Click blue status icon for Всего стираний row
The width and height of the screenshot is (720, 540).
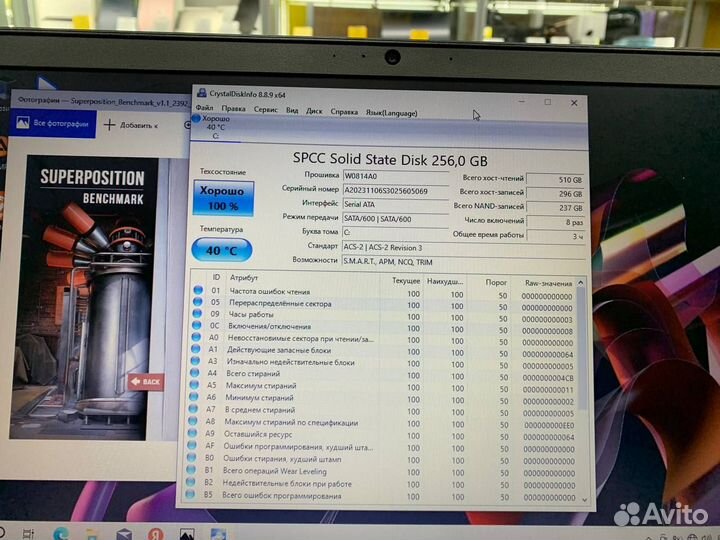tap(197, 374)
